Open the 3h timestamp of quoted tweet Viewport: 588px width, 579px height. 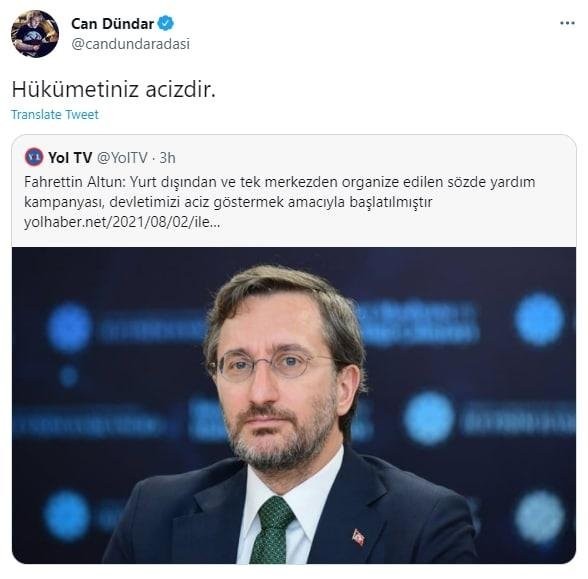click(167, 158)
